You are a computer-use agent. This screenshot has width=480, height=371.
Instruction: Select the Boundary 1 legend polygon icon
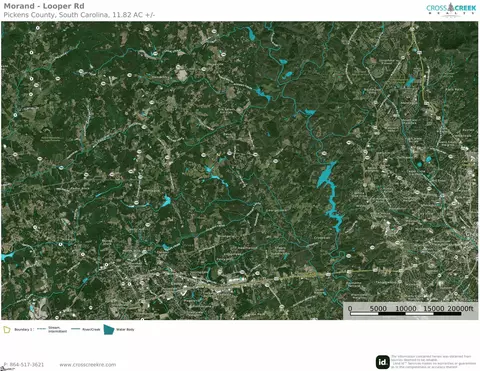pos(7,330)
